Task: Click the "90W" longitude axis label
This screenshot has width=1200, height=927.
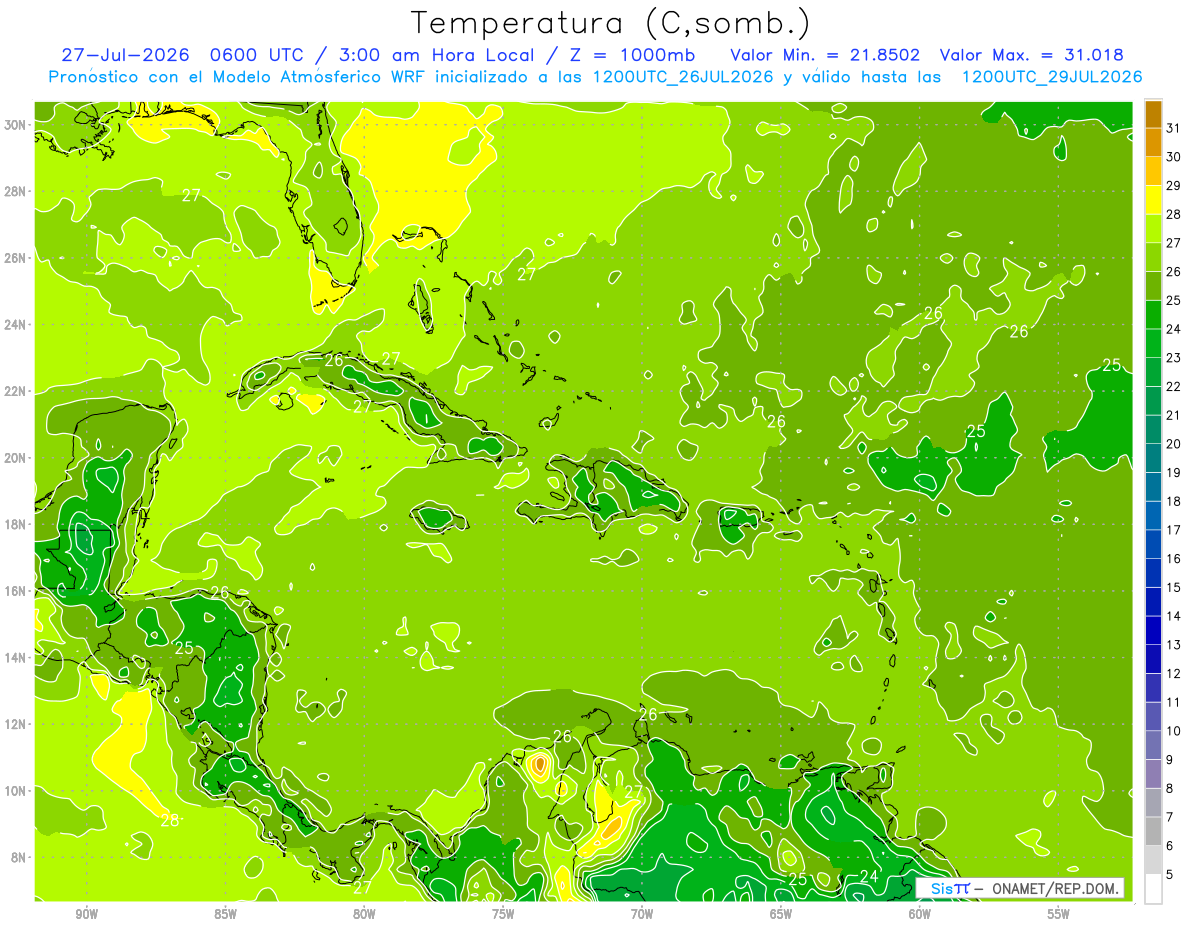Action: click(87, 915)
